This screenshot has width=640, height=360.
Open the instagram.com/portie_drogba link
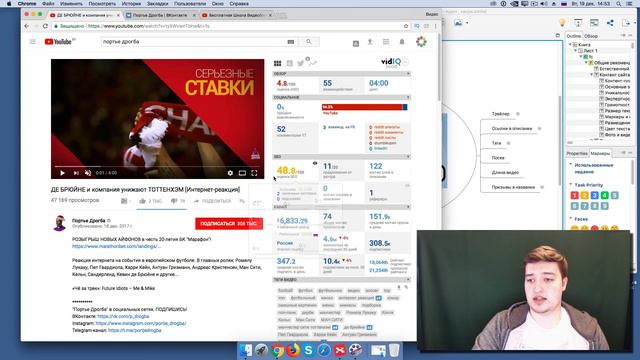coord(141,323)
